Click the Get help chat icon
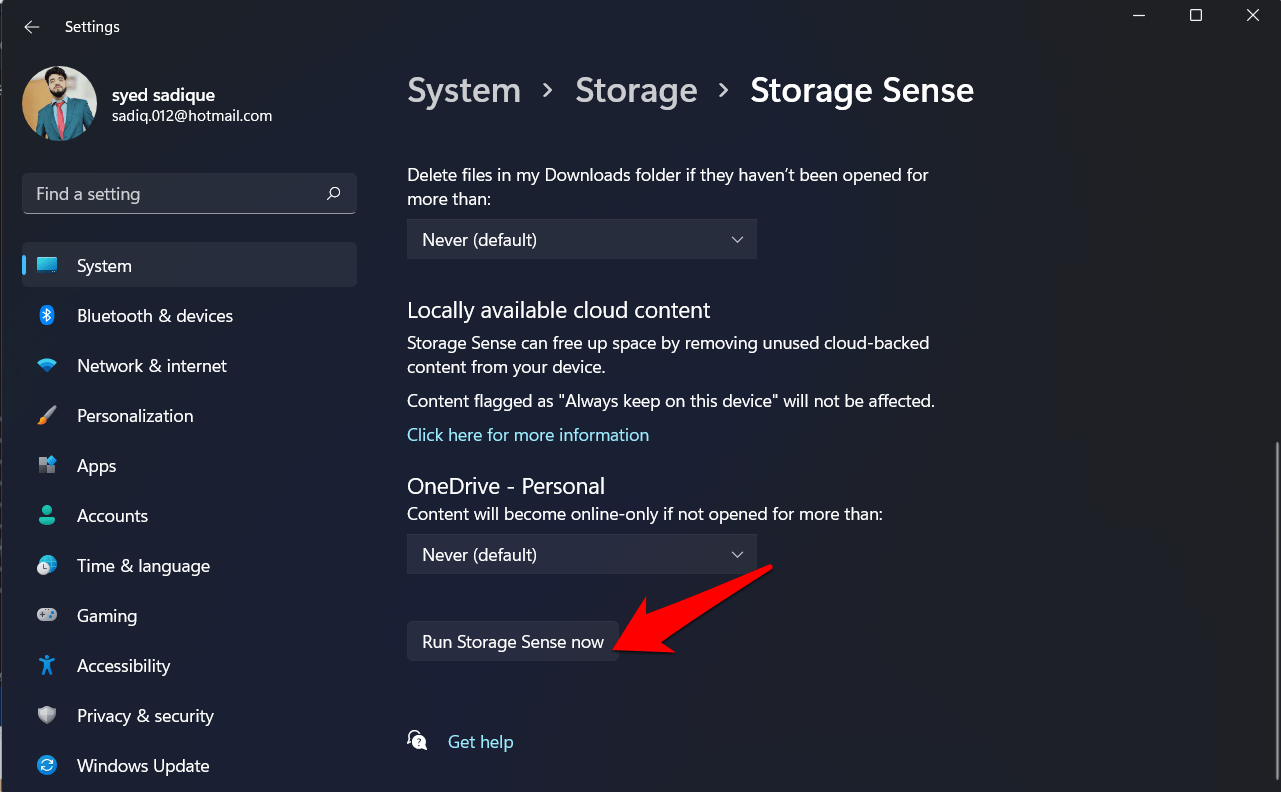Image resolution: width=1281 pixels, height=792 pixels. pos(418,741)
